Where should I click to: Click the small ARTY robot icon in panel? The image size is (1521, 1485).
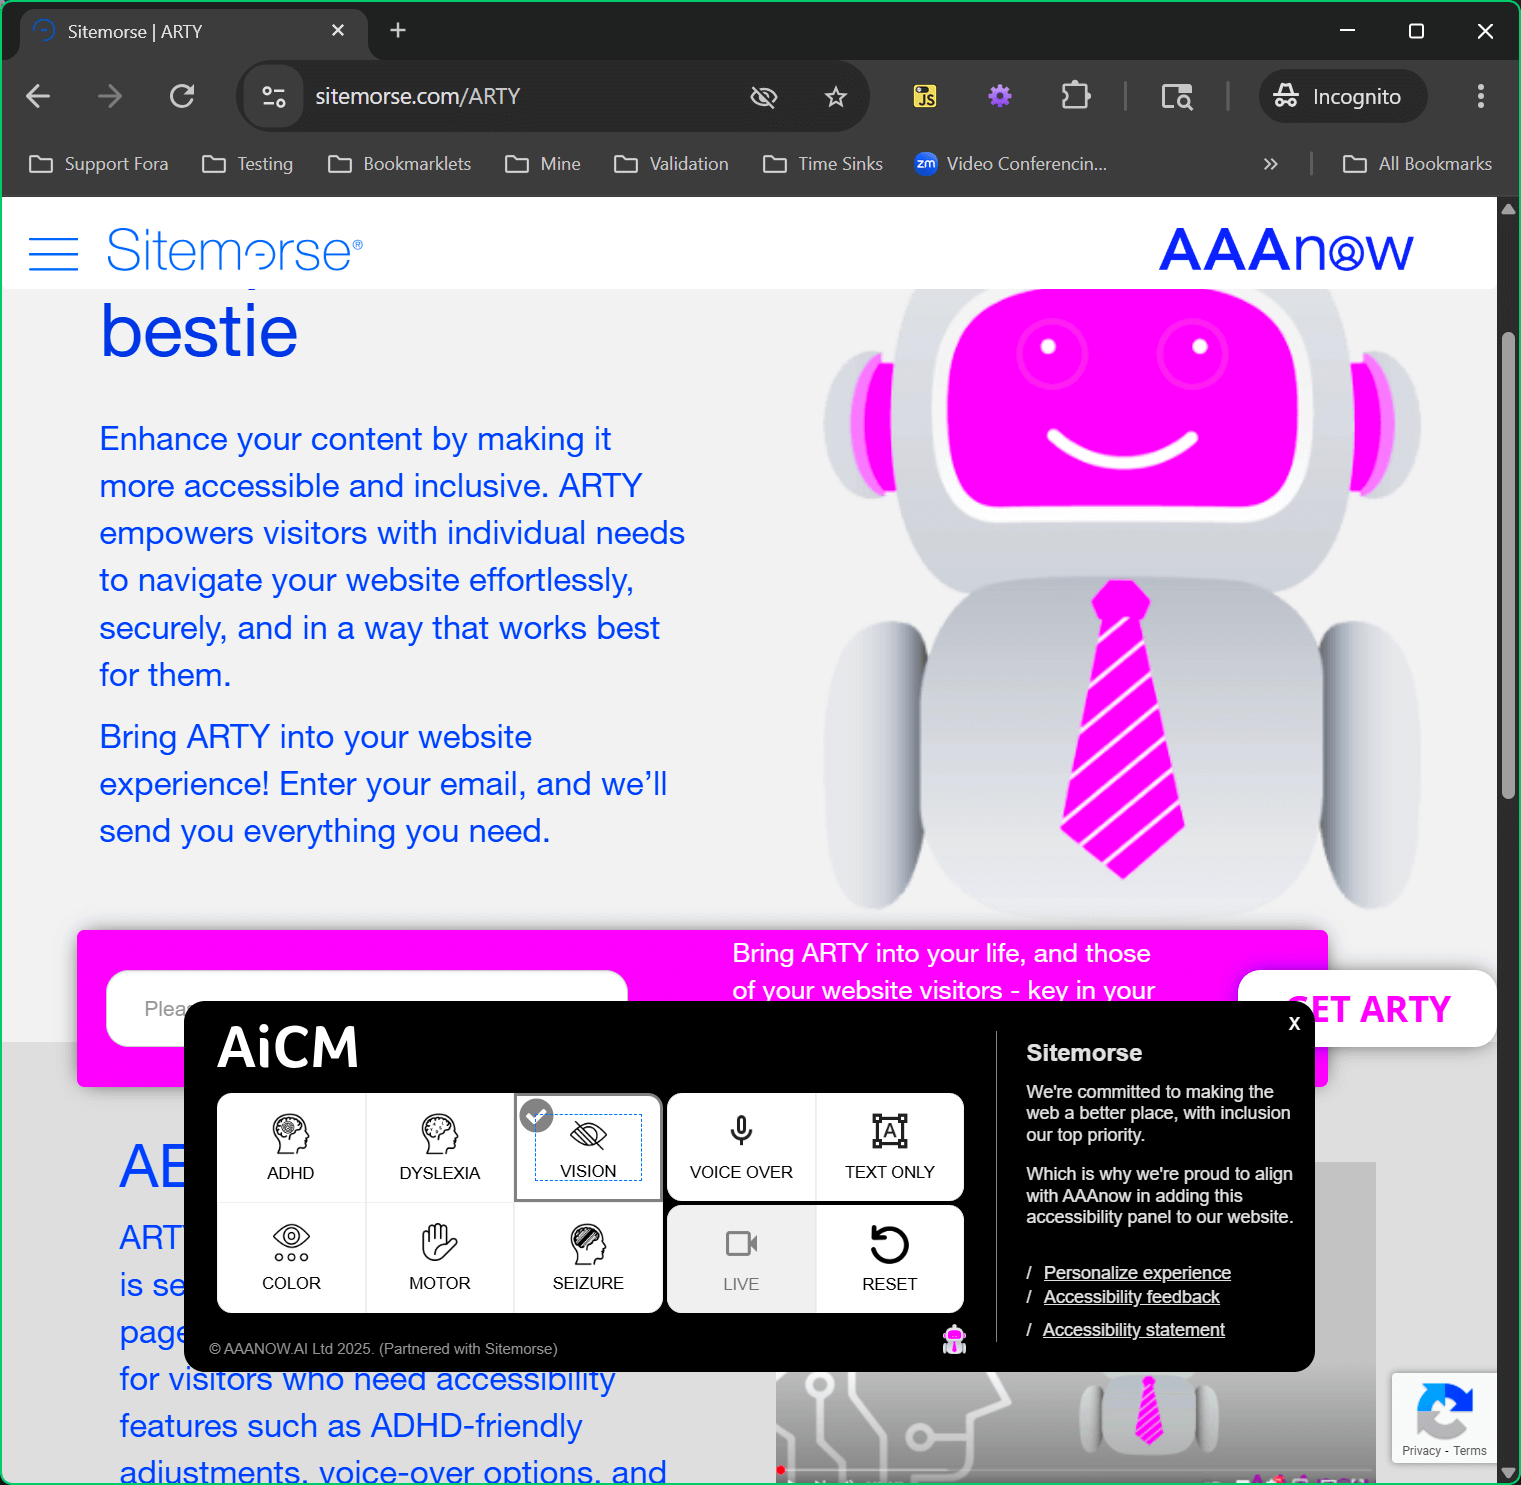955,1339
